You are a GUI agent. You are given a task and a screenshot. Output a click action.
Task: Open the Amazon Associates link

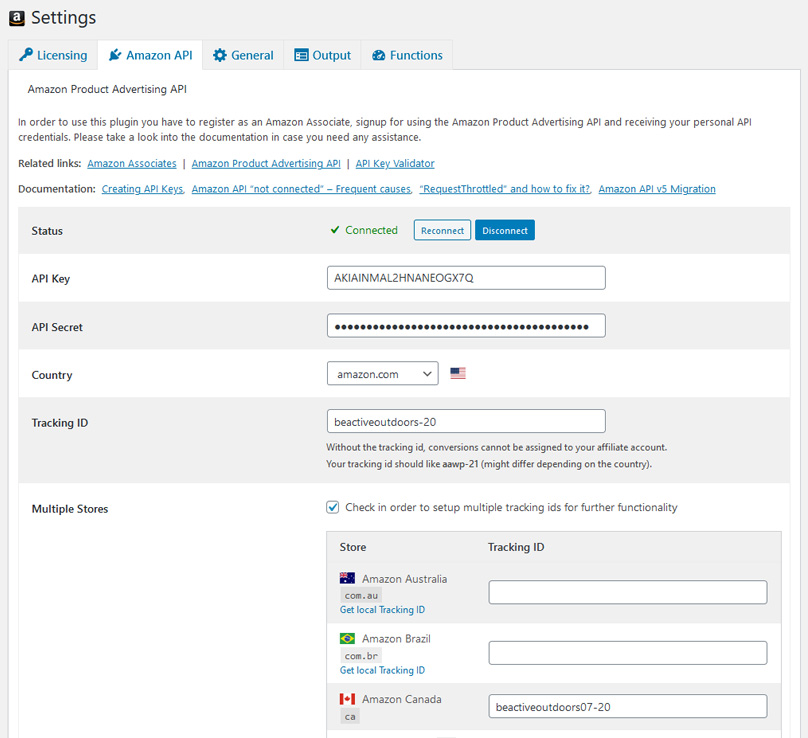pos(132,163)
